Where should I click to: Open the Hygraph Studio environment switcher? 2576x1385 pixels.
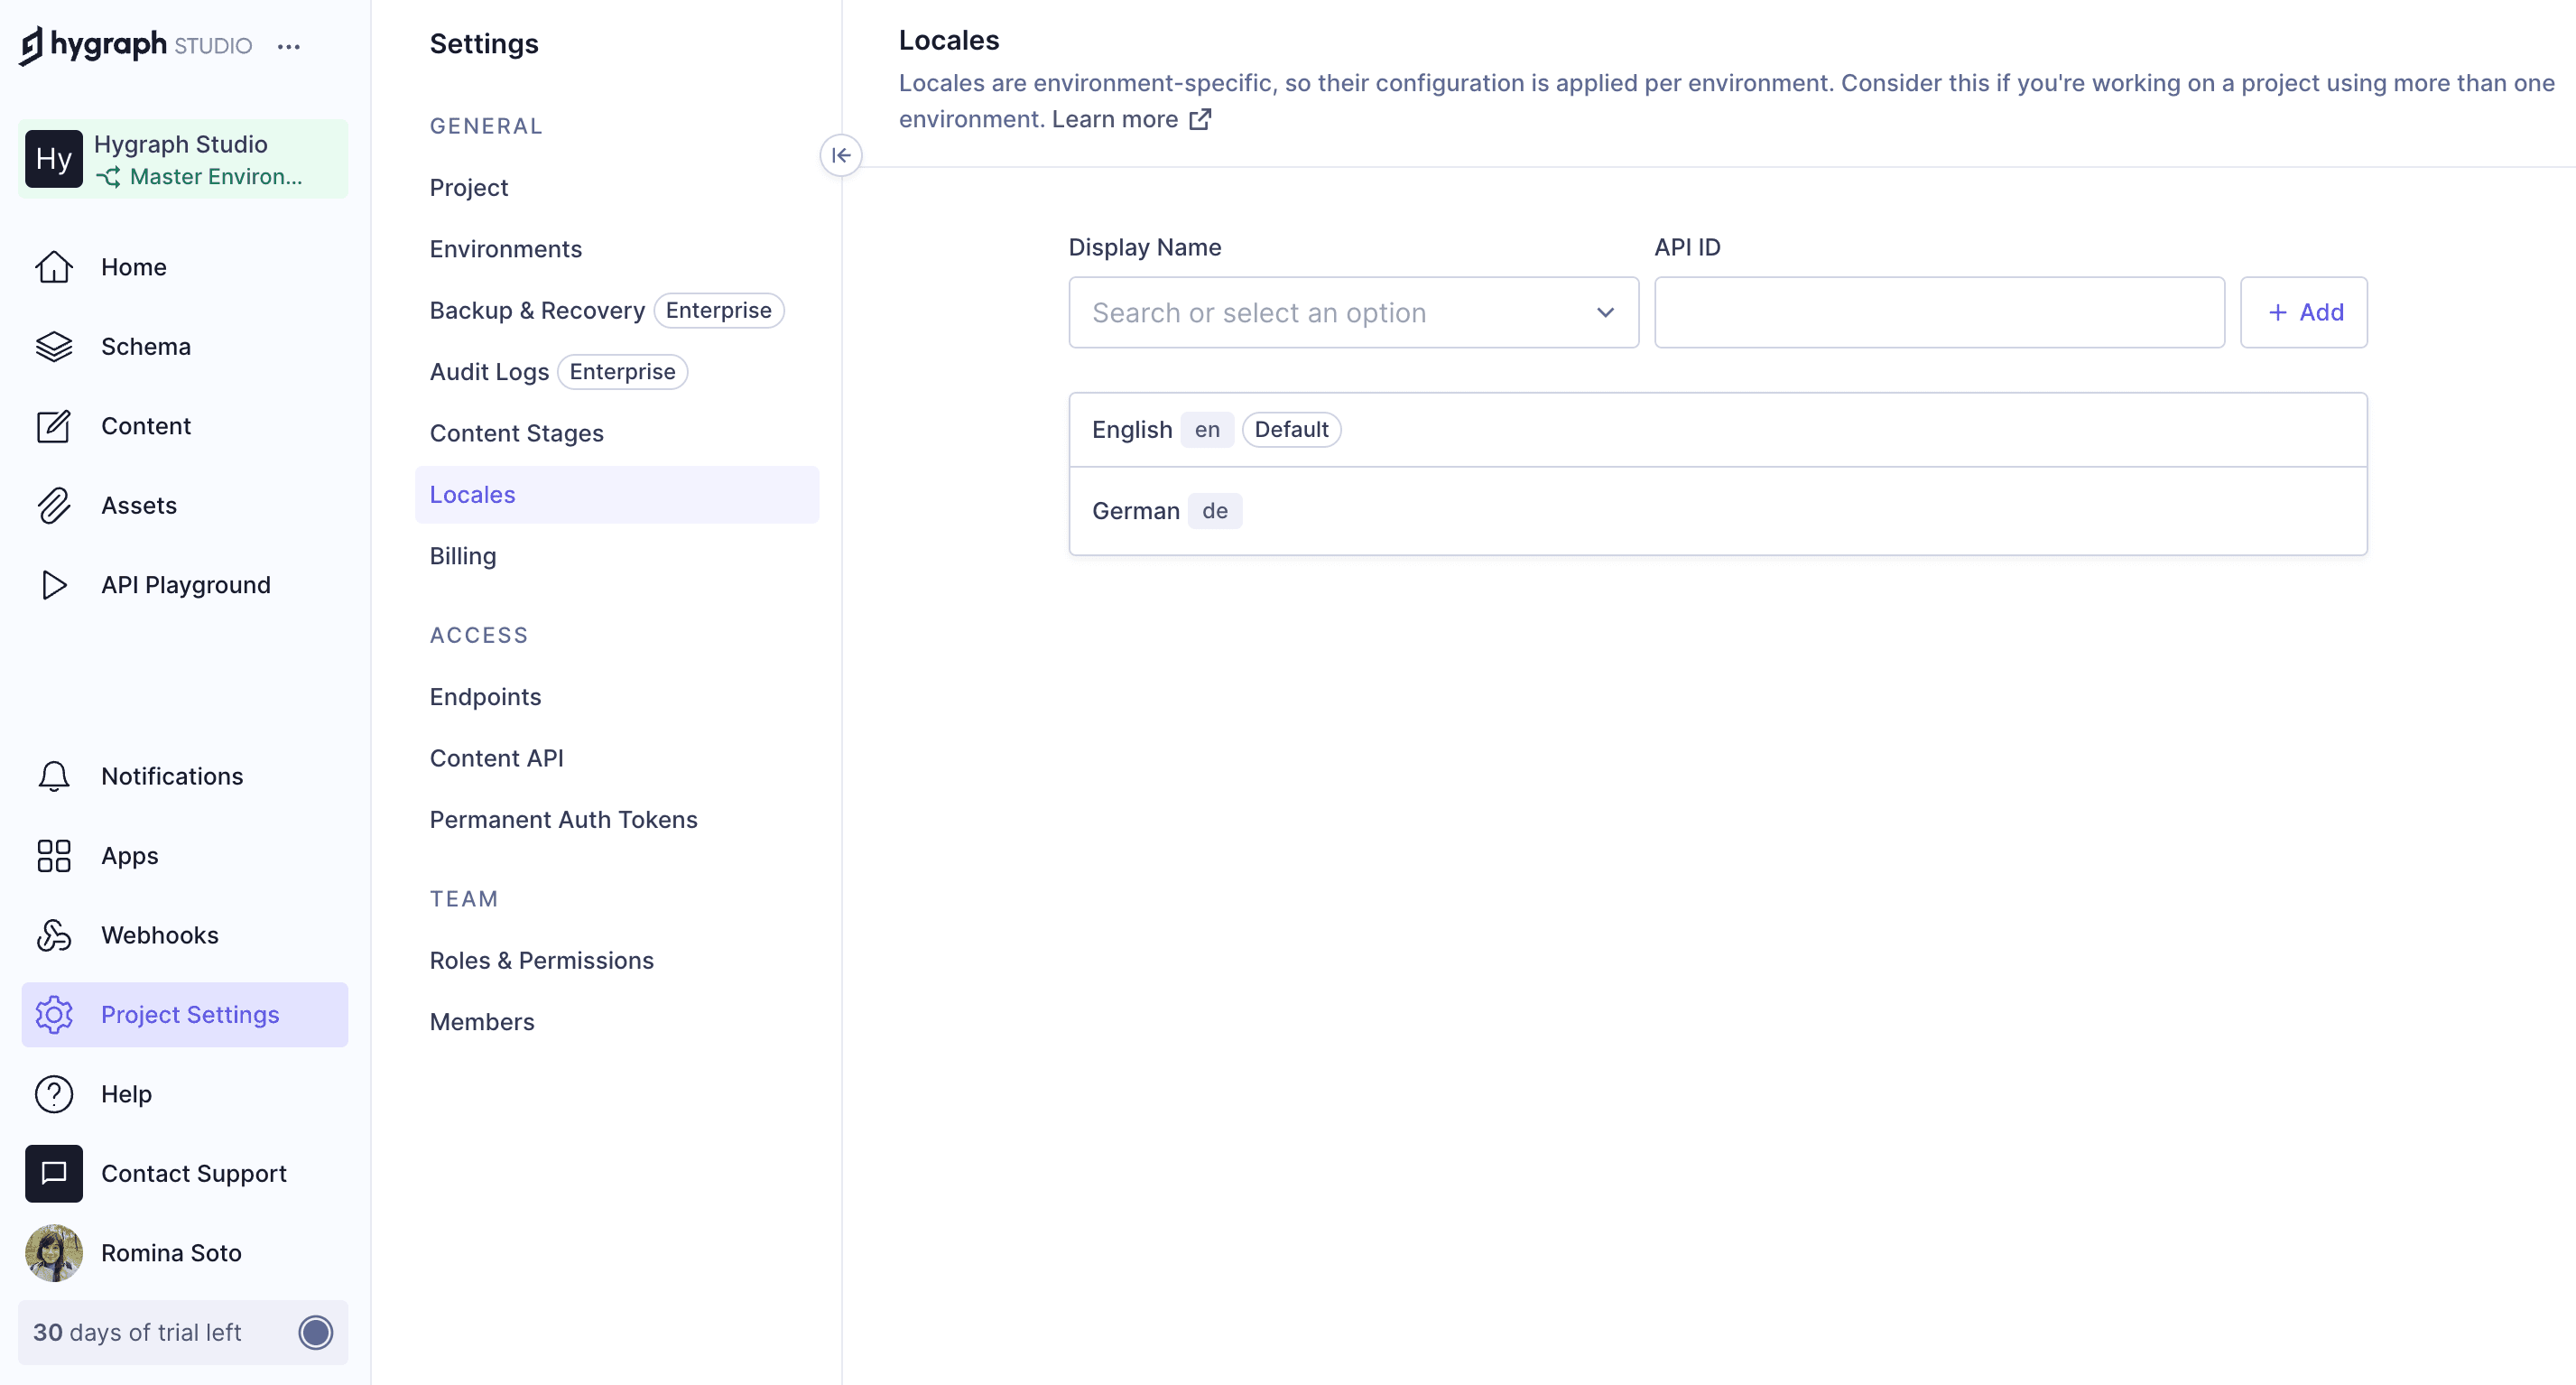click(x=184, y=159)
